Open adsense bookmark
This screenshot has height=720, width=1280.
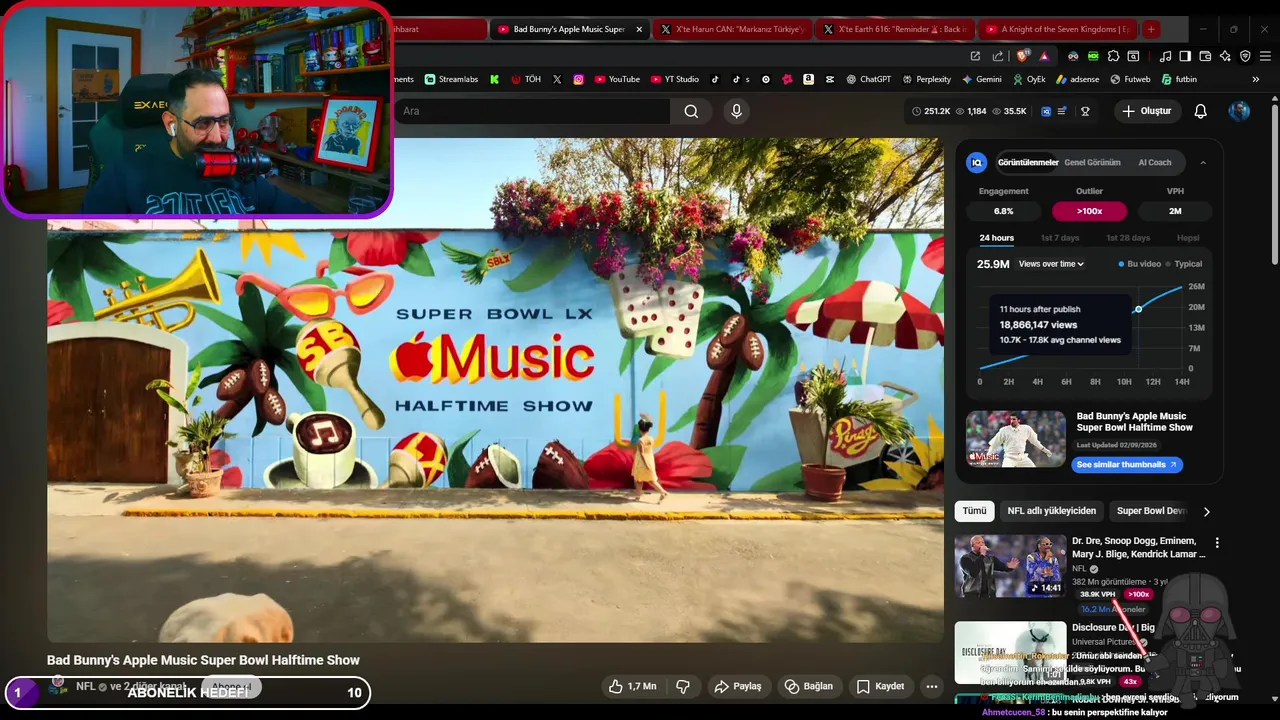(x=1076, y=79)
